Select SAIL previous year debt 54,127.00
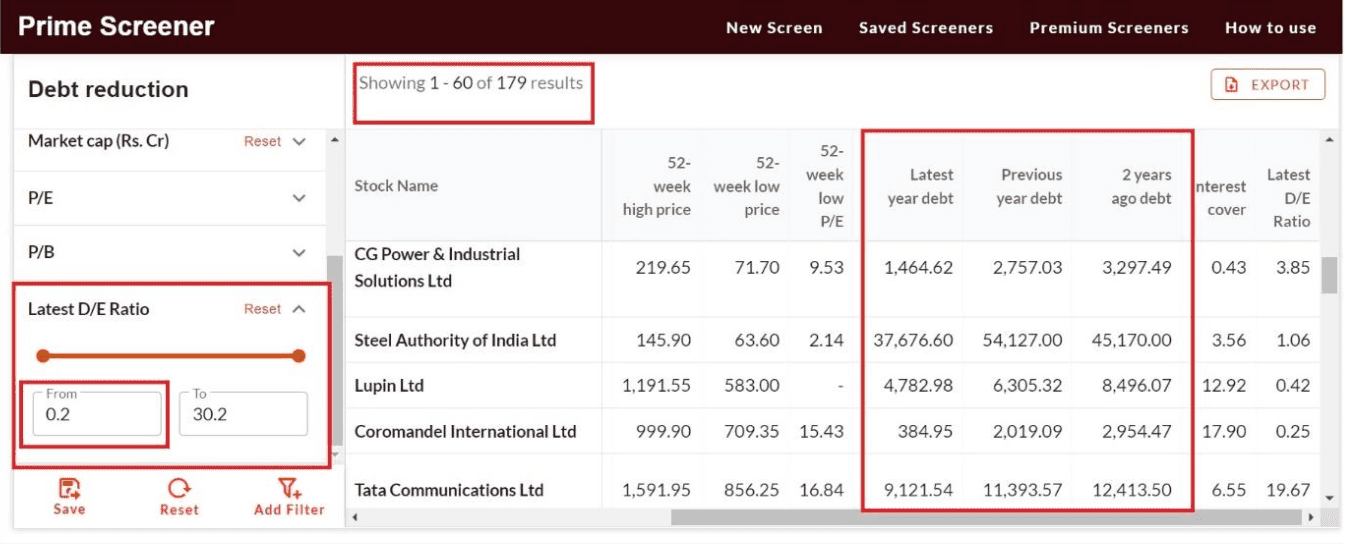 (1022, 341)
